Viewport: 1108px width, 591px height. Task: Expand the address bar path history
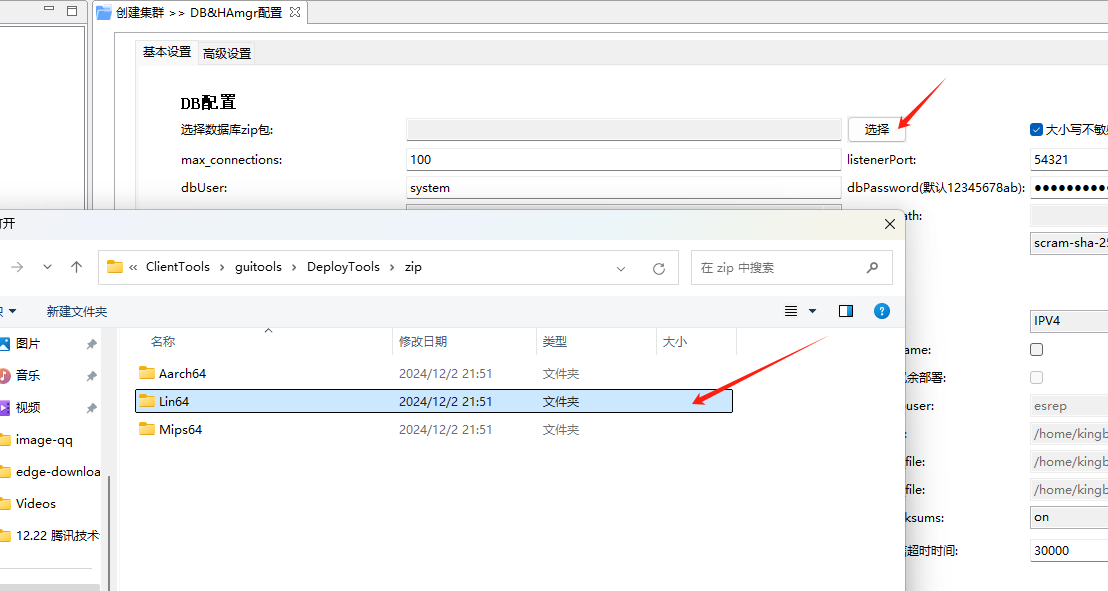621,268
